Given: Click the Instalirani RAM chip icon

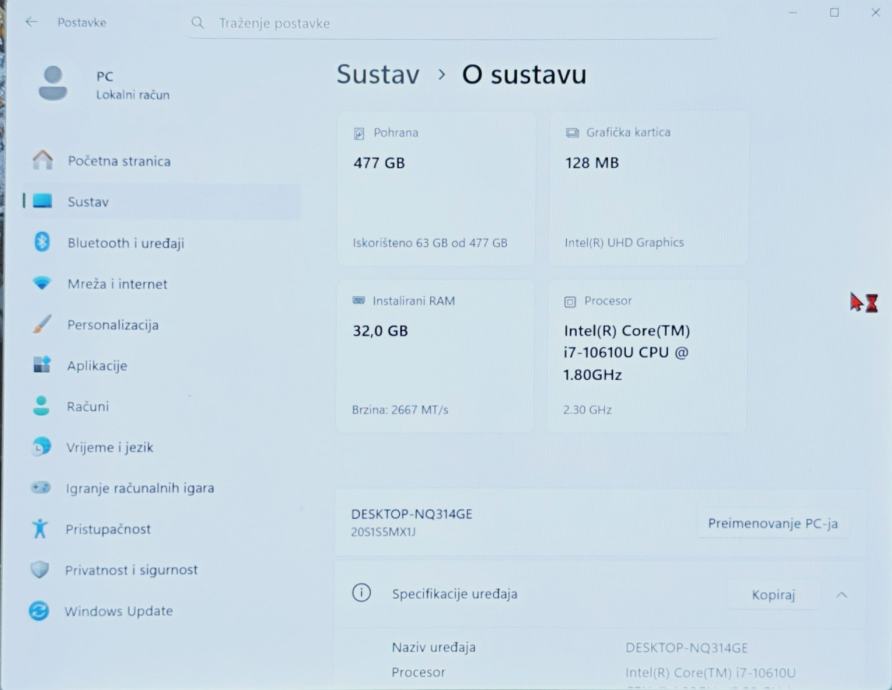Looking at the screenshot, I should (358, 300).
